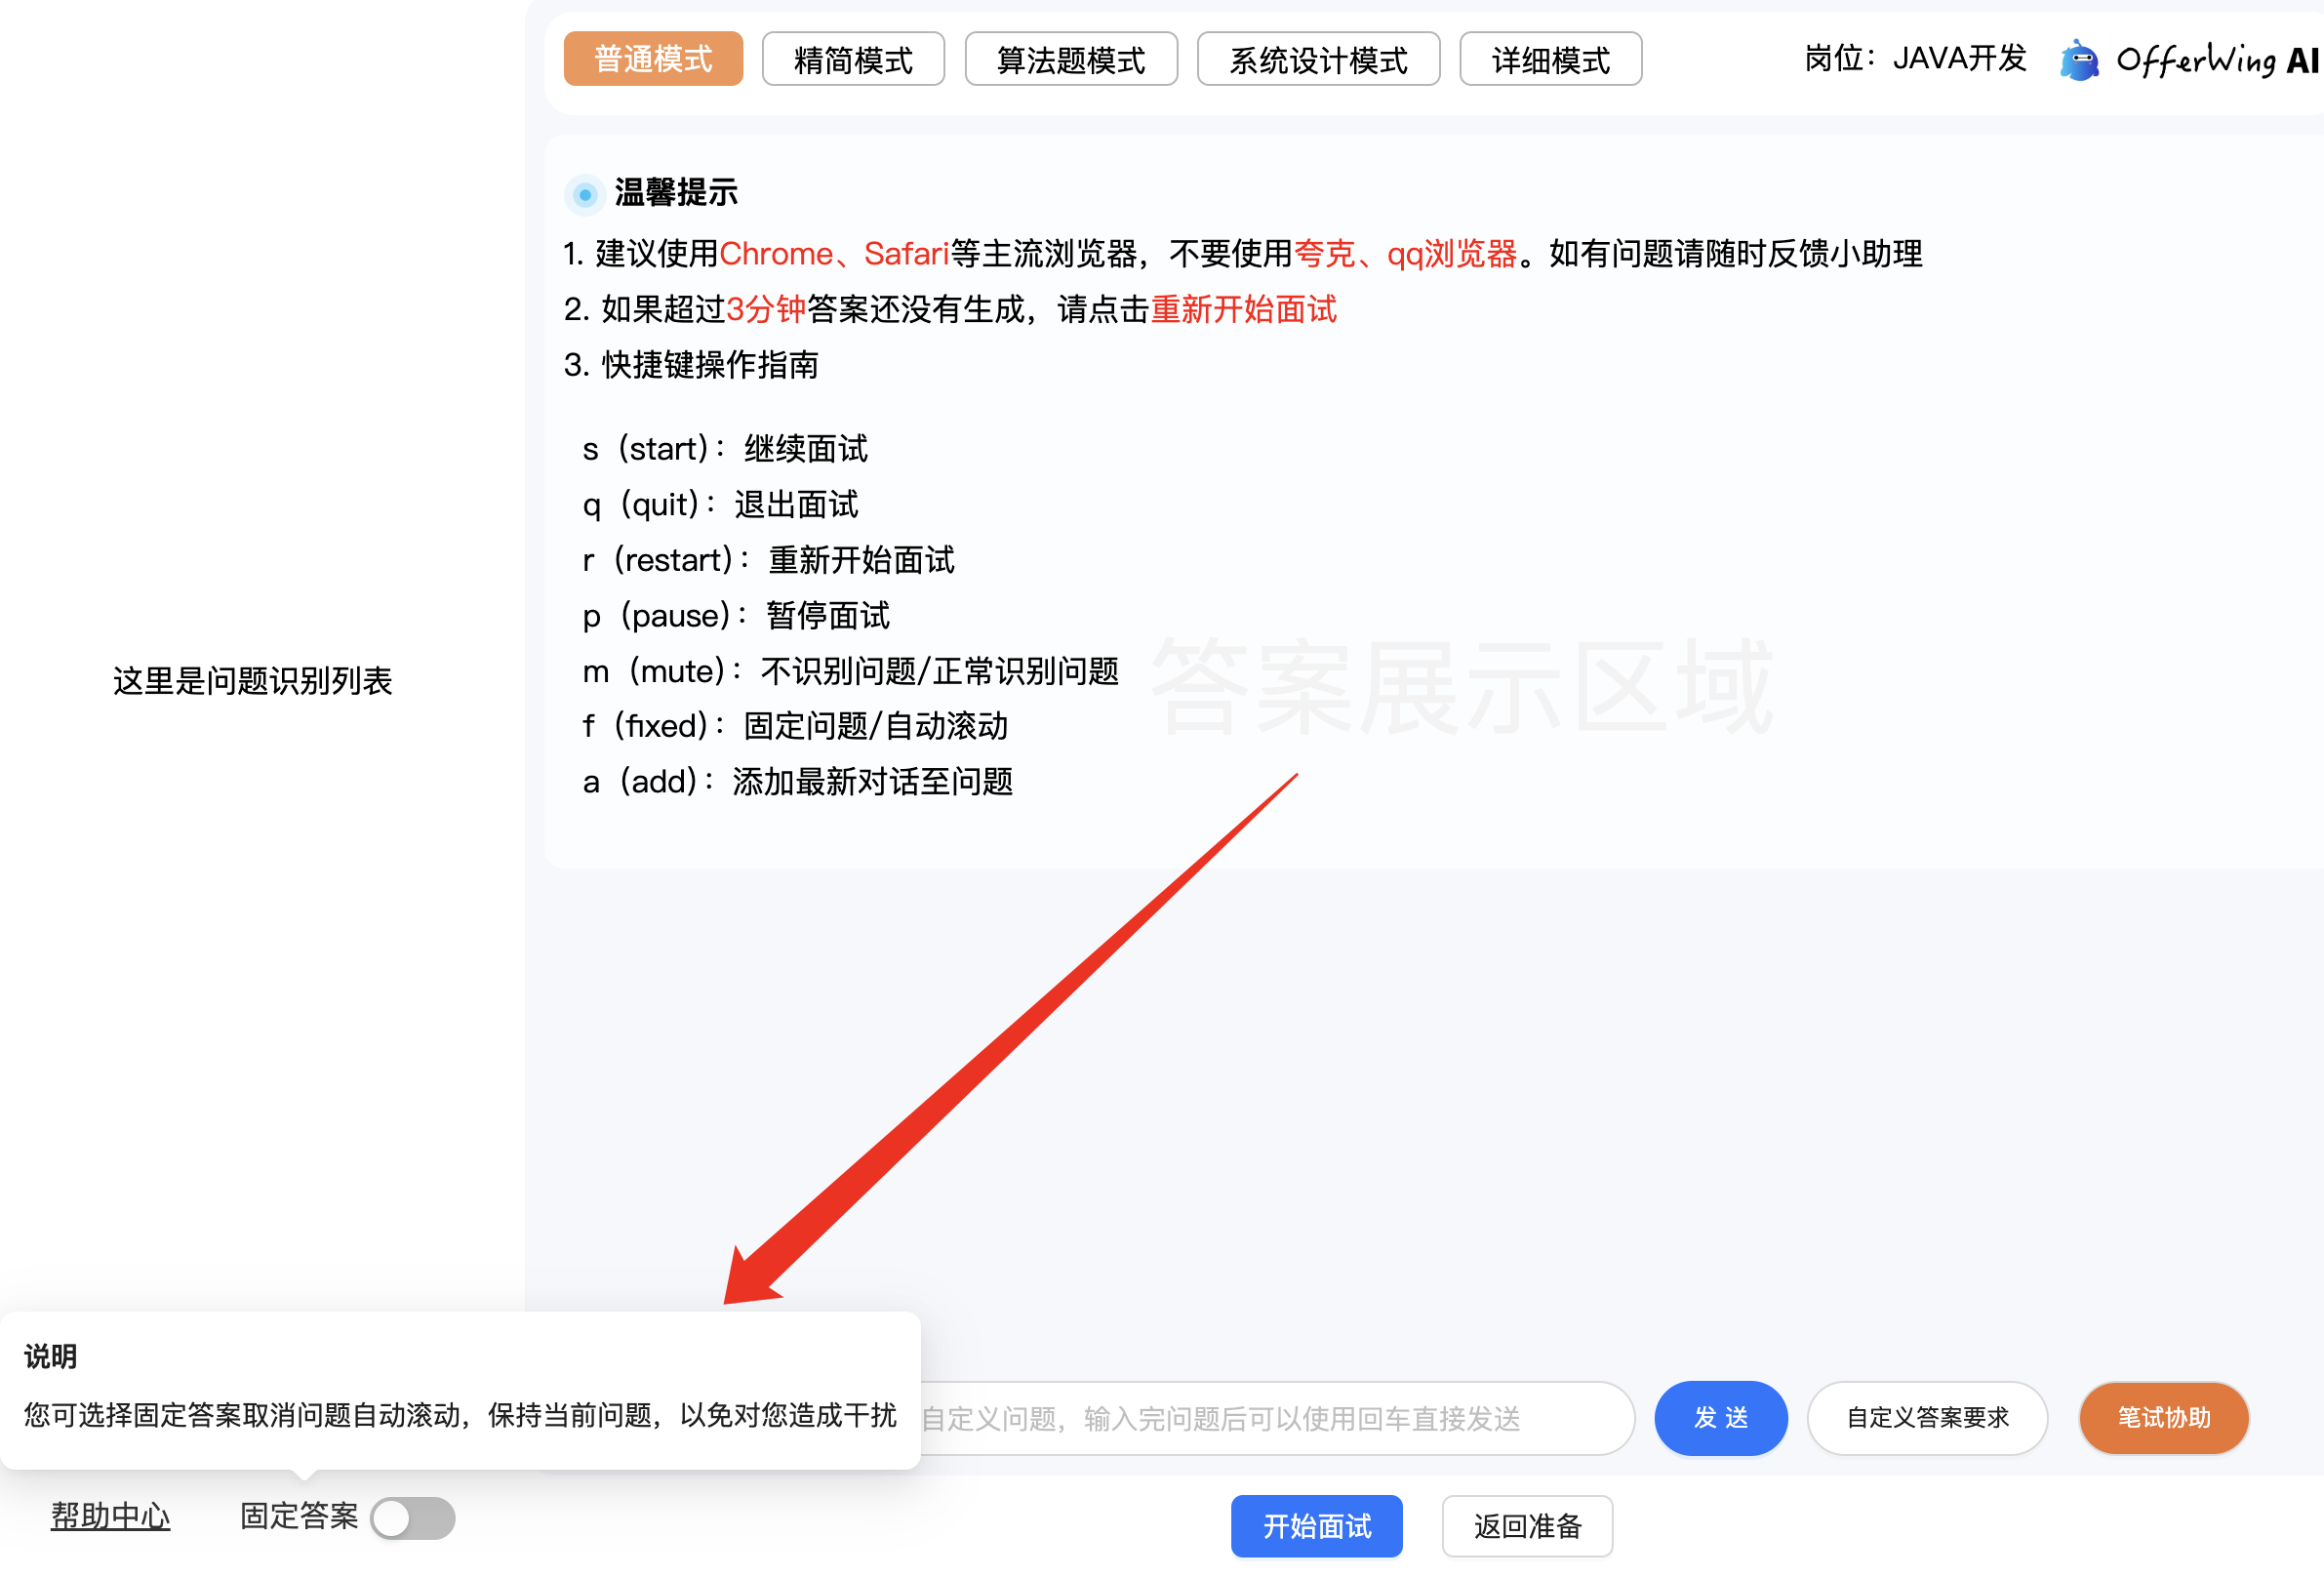Screen dimensions: 2324x1577
Task: Click the 这里是问题识别列表 placeholder area
Action: (252, 681)
